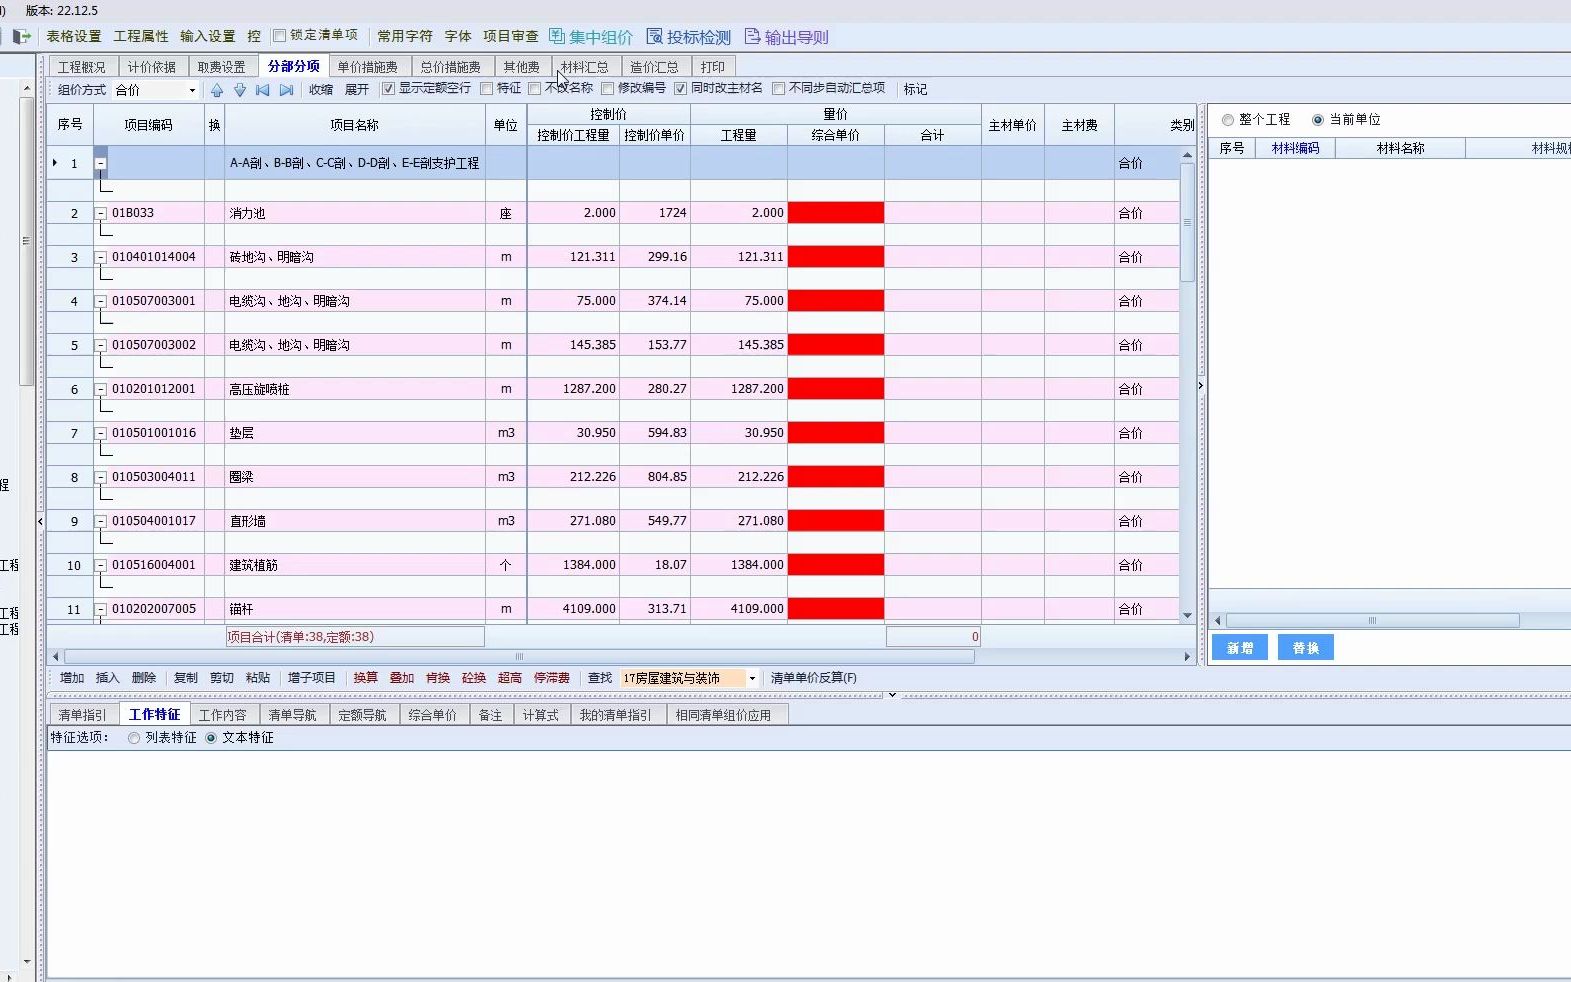This screenshot has width=1571, height=982.
Task: Click the 换算 button
Action: [366, 678]
